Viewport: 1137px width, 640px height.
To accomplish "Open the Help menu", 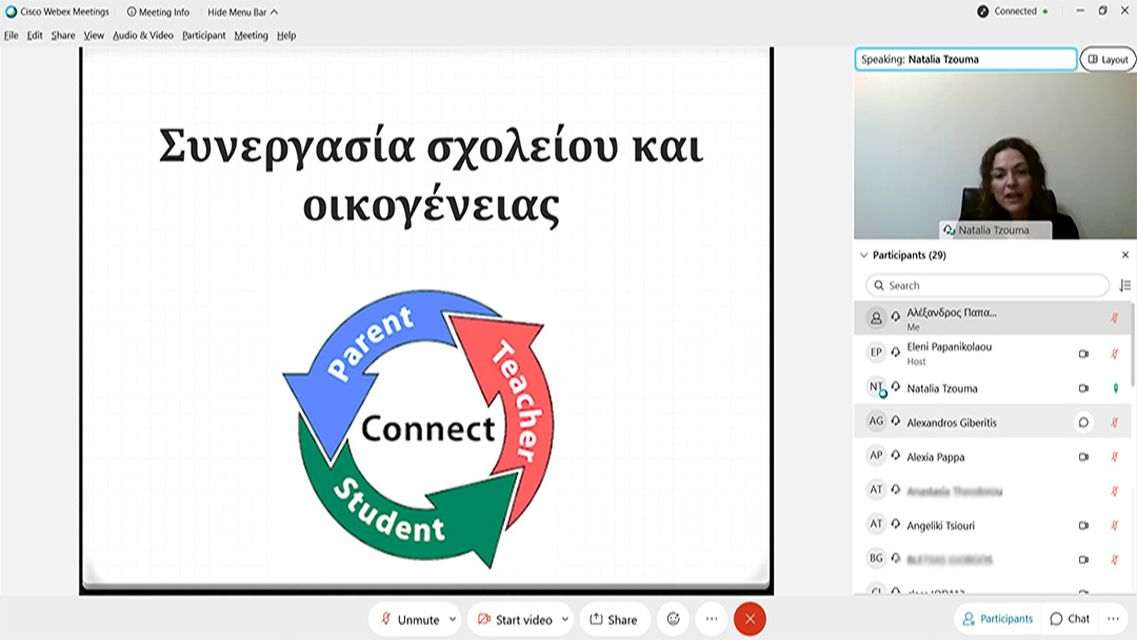I will 286,35.
